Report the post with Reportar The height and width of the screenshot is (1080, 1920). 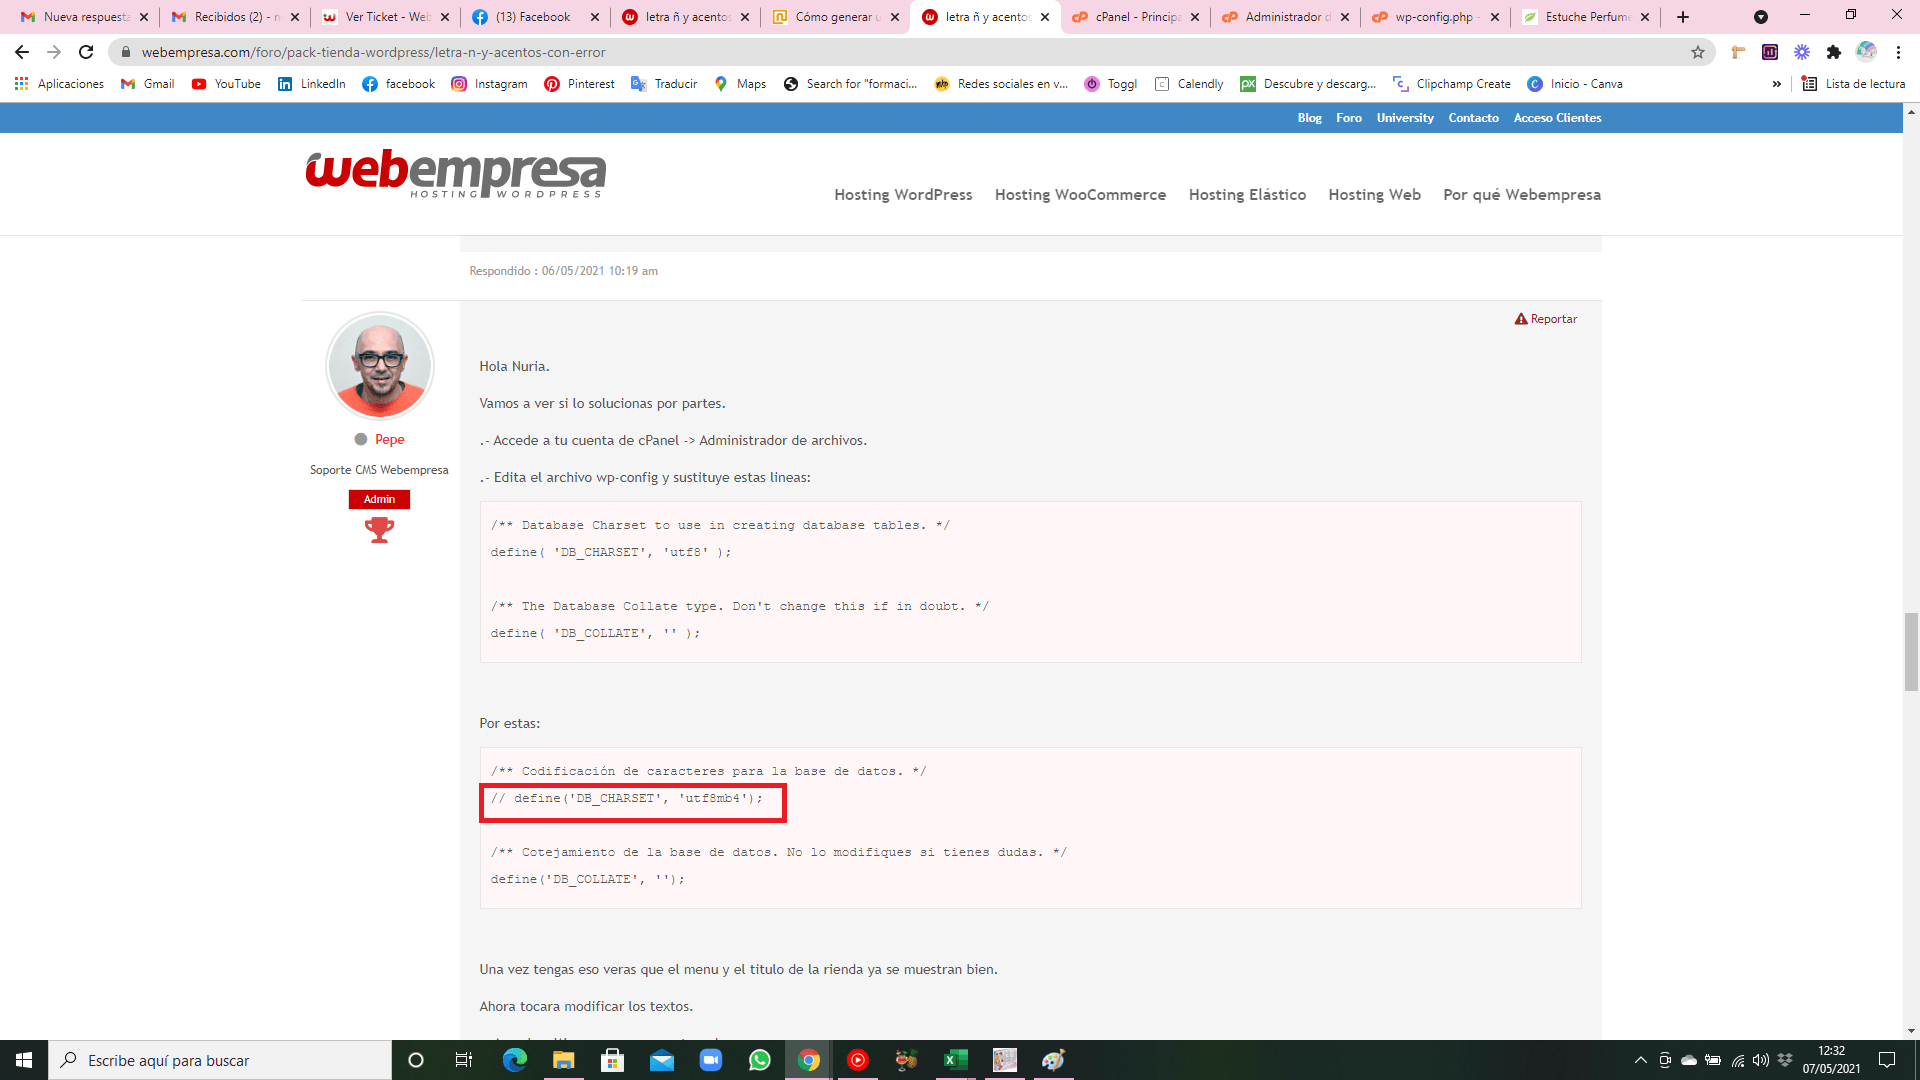pyautogui.click(x=1546, y=319)
